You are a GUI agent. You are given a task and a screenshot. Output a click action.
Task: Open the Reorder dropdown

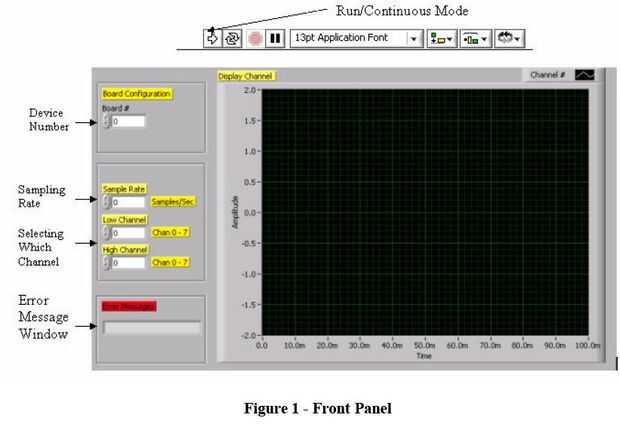pyautogui.click(x=510, y=38)
